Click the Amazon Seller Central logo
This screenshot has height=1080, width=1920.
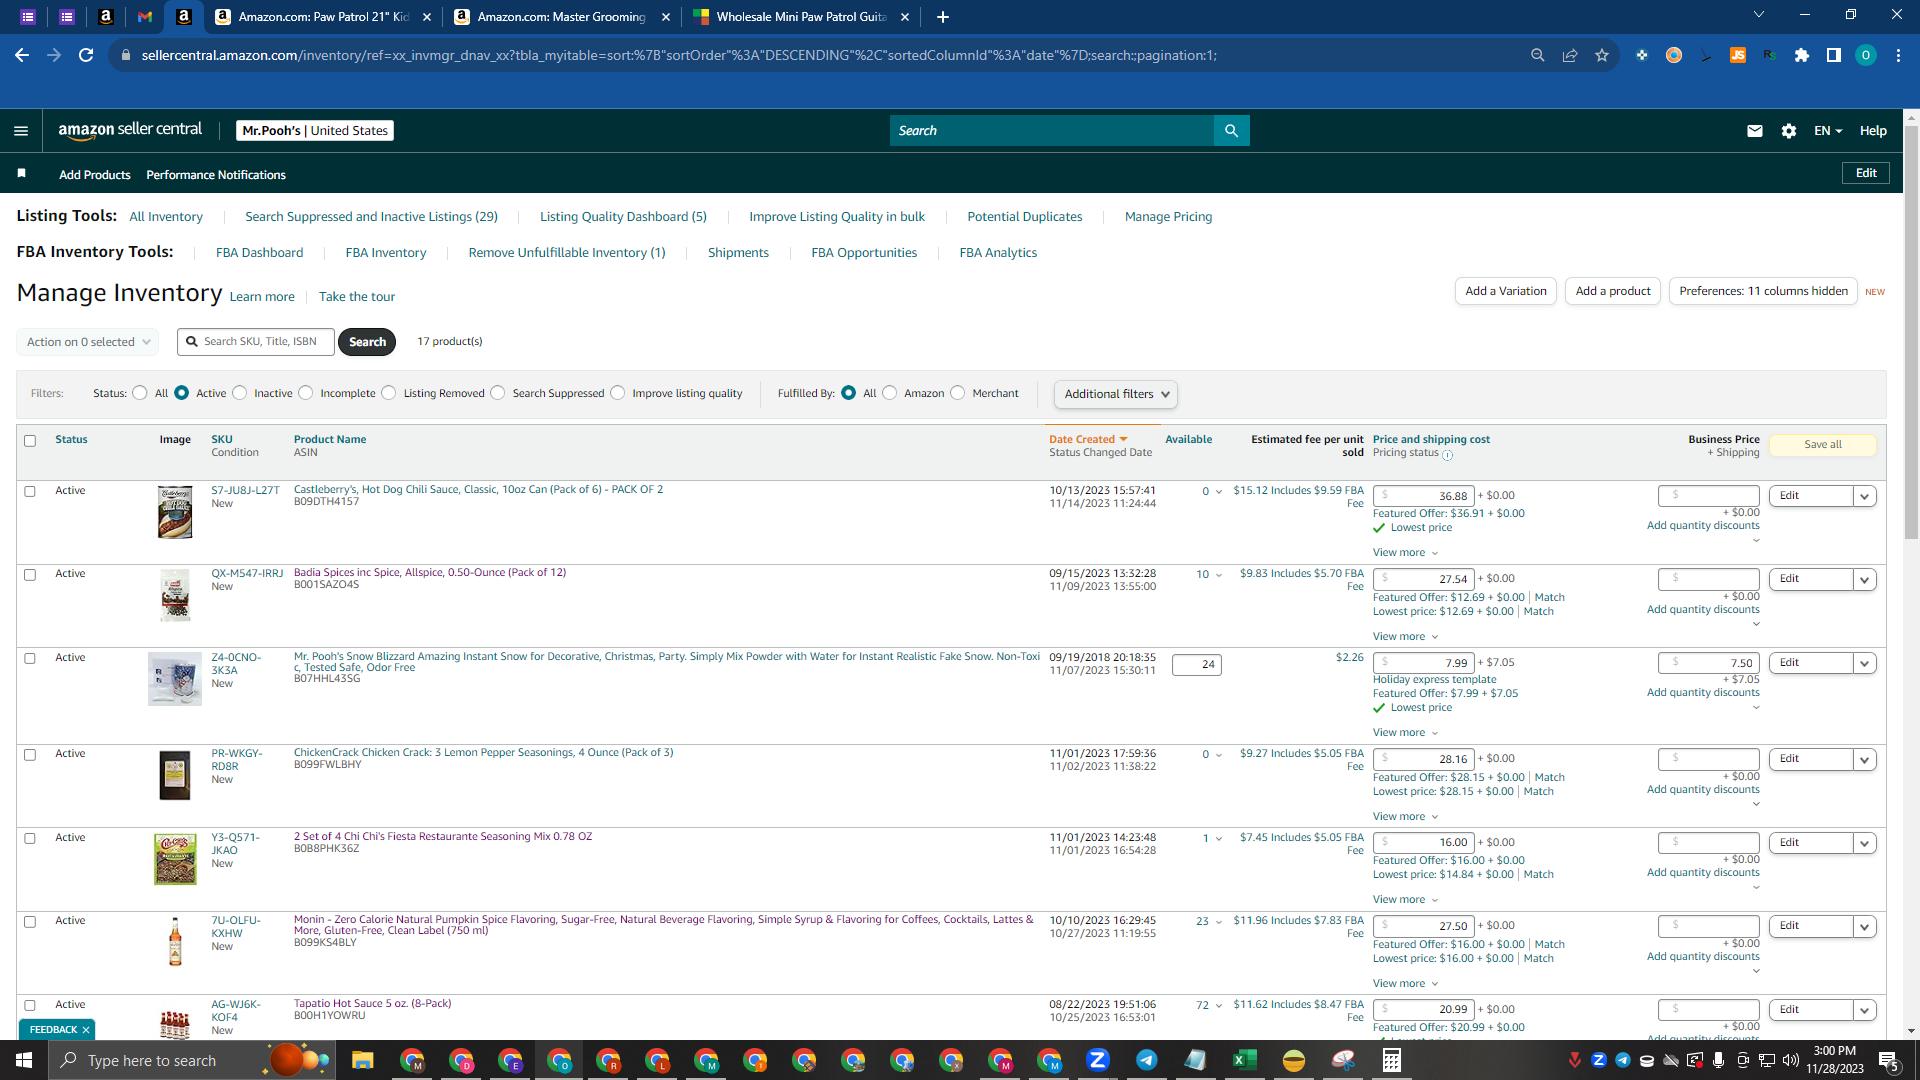pos(130,130)
